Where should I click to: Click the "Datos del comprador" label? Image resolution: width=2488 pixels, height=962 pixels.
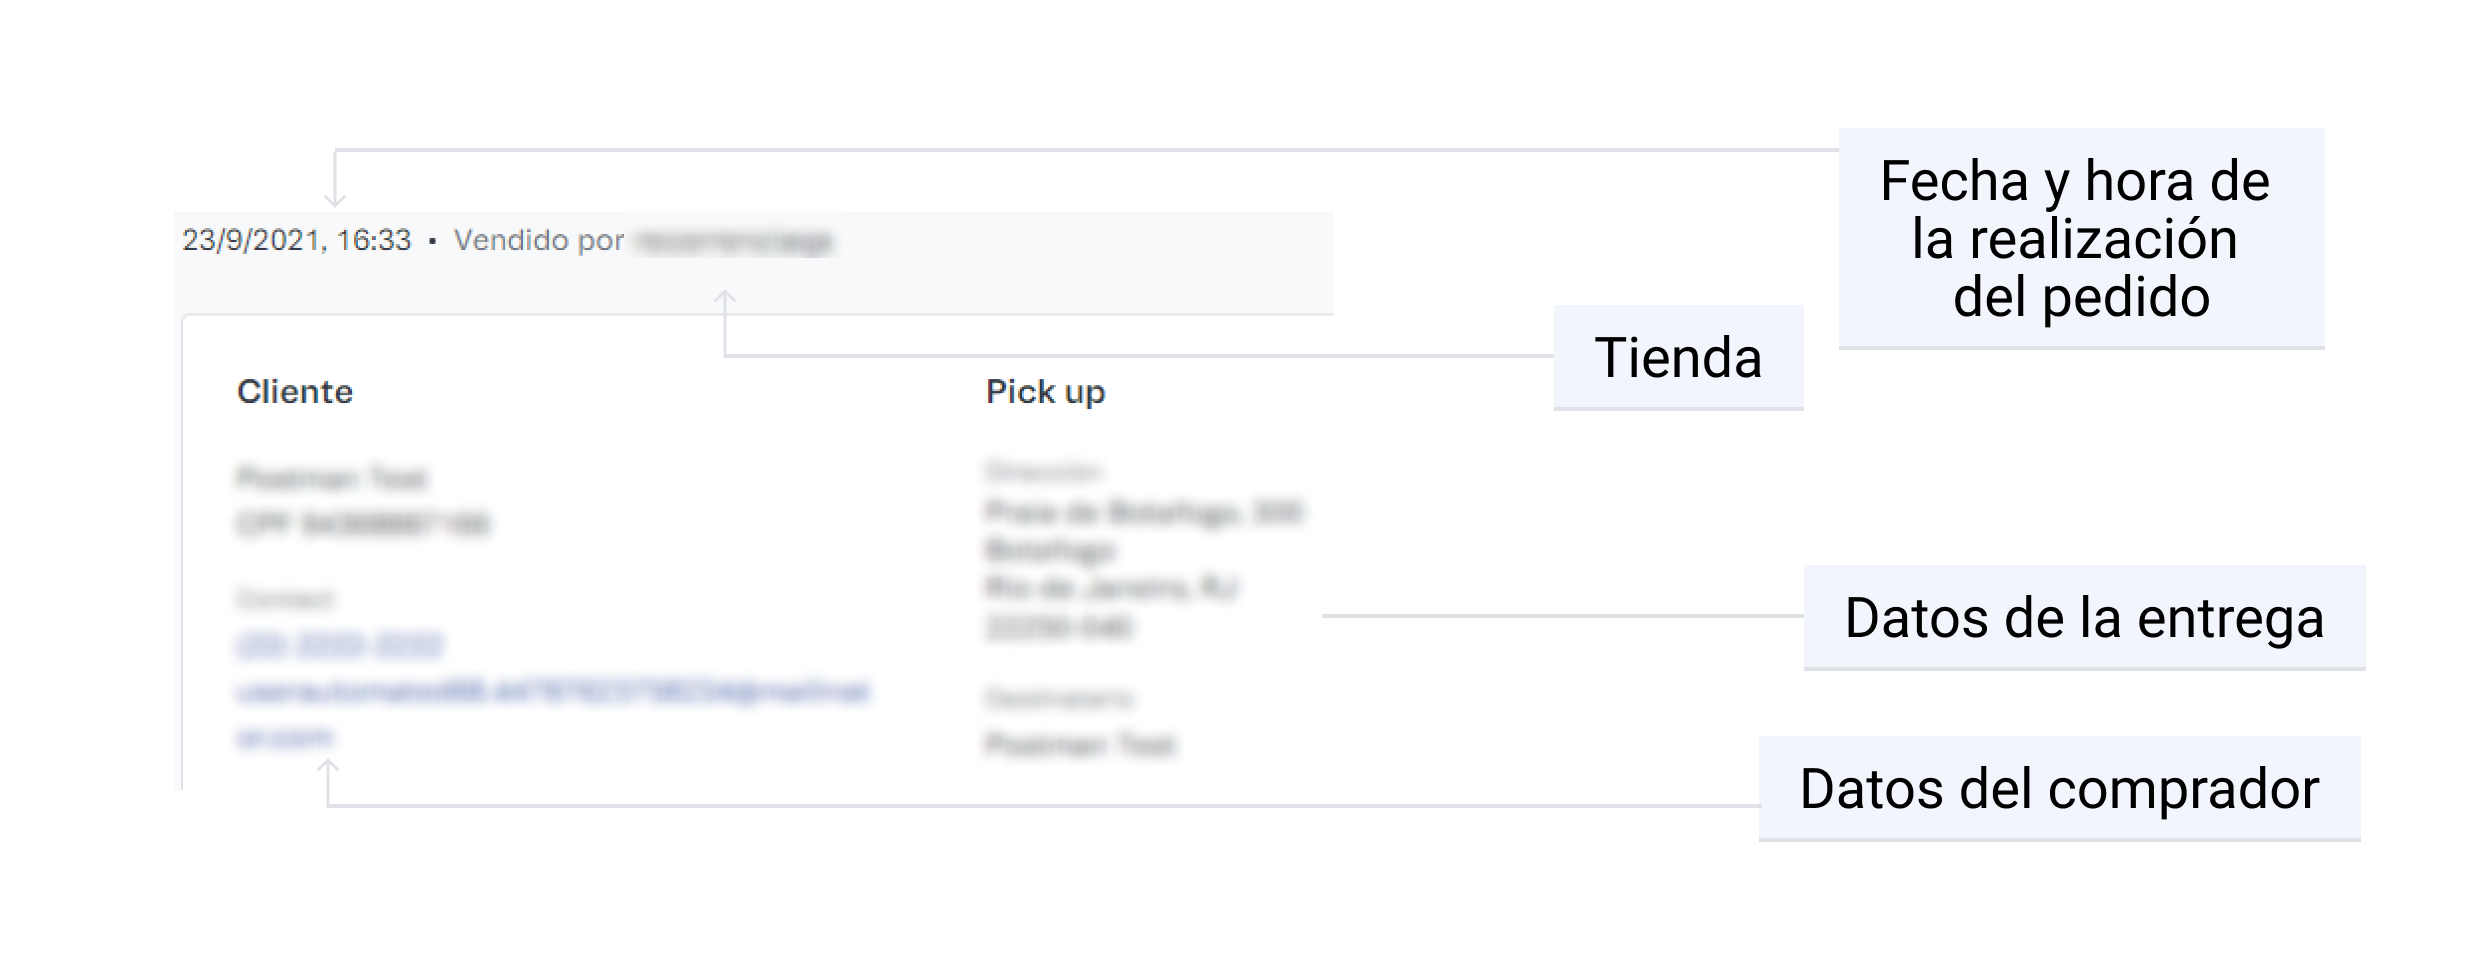pos(2059,789)
